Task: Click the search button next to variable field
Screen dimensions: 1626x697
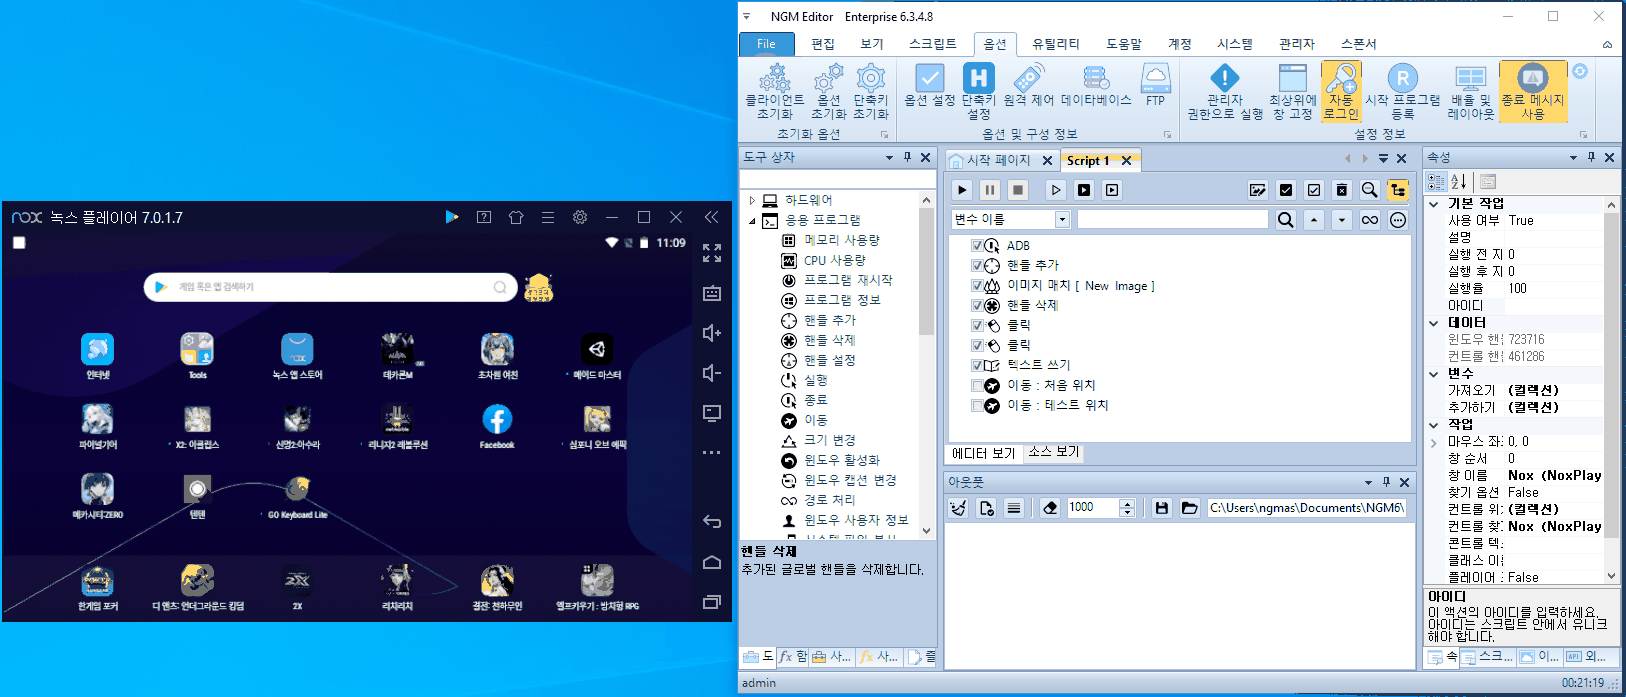Action: tap(1286, 220)
